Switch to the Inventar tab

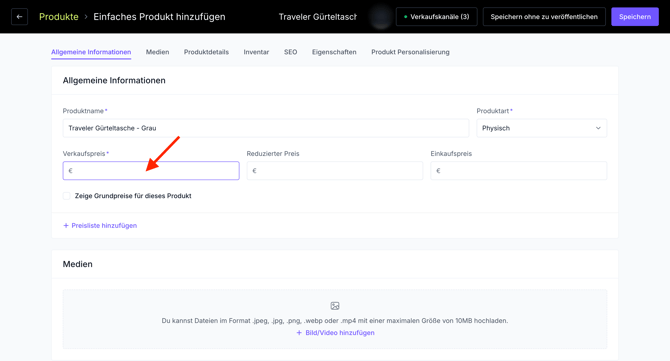pos(256,52)
